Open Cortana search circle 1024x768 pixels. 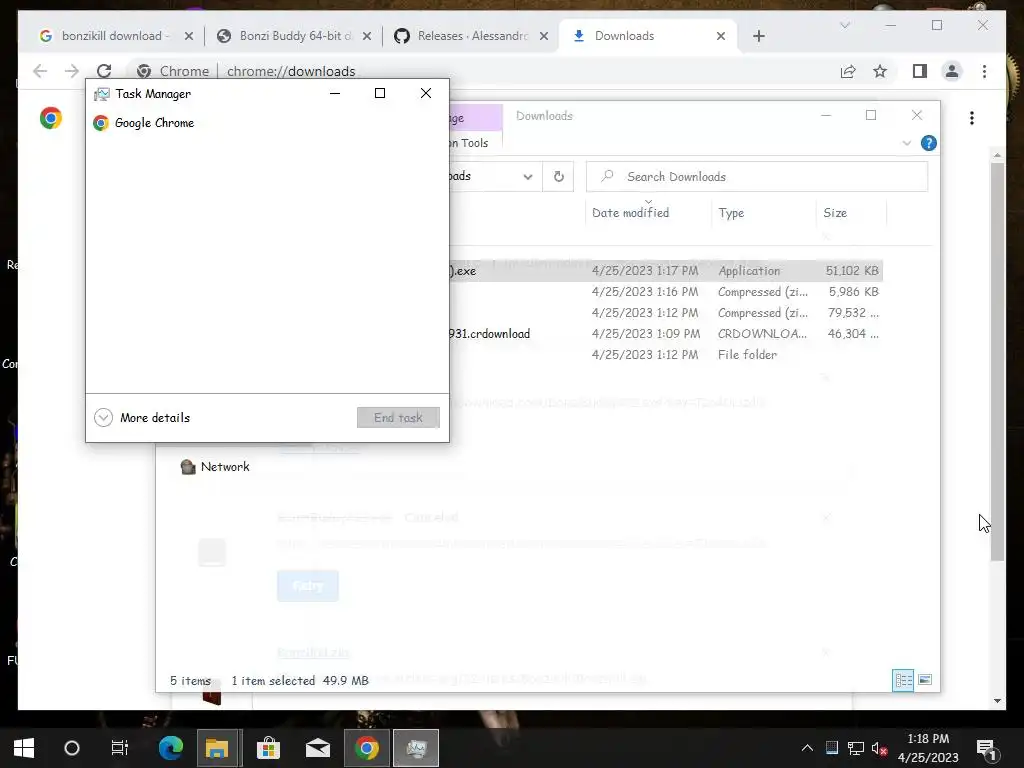tap(72, 748)
